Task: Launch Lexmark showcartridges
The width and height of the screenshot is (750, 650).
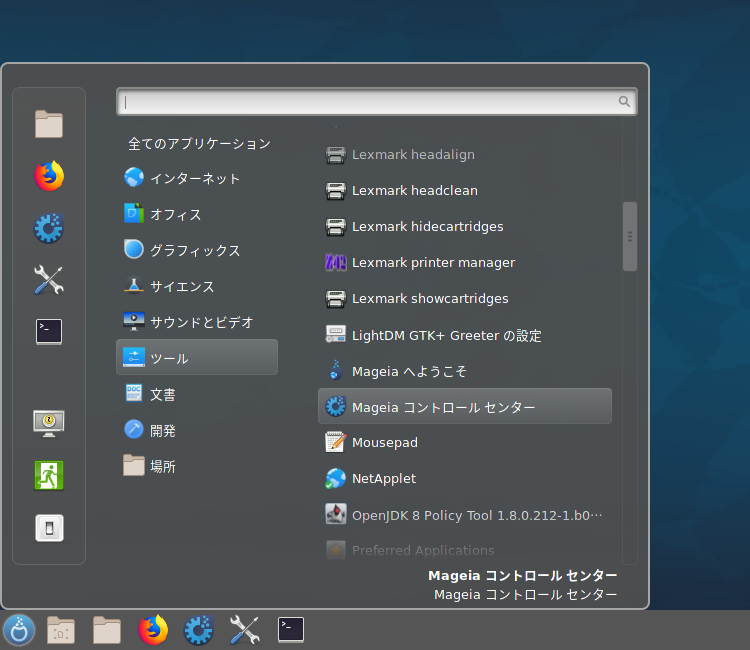Action: click(x=465, y=298)
